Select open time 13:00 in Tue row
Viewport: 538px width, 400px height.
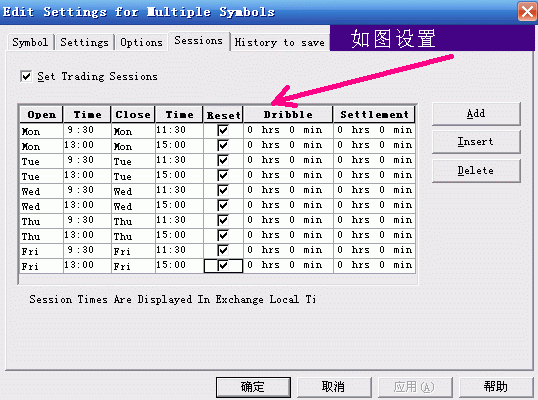click(87, 175)
